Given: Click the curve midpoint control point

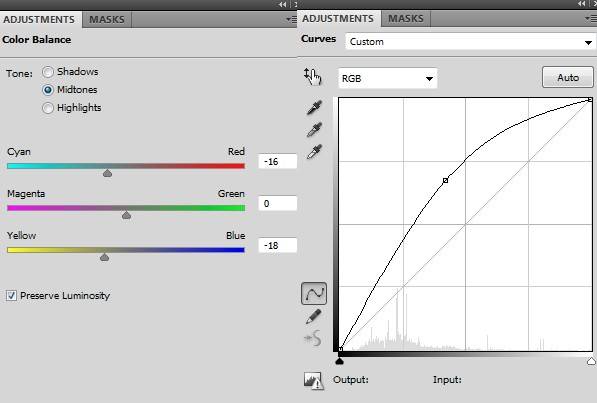Looking at the screenshot, I should (x=445, y=181).
